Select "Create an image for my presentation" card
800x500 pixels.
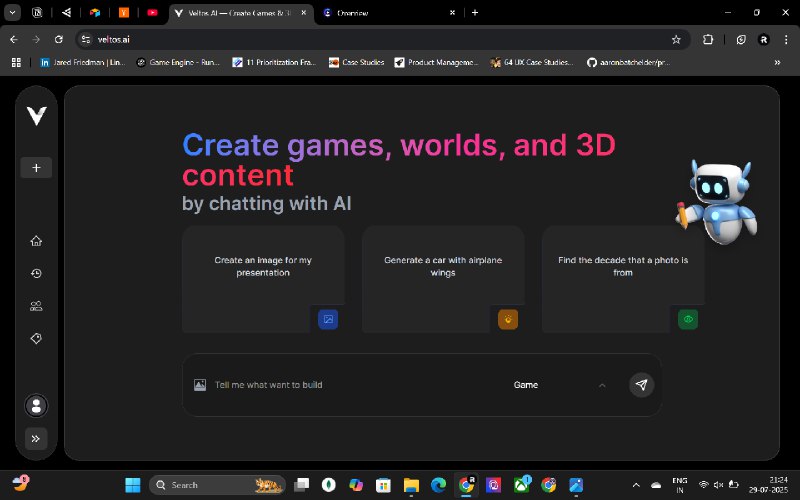263,278
